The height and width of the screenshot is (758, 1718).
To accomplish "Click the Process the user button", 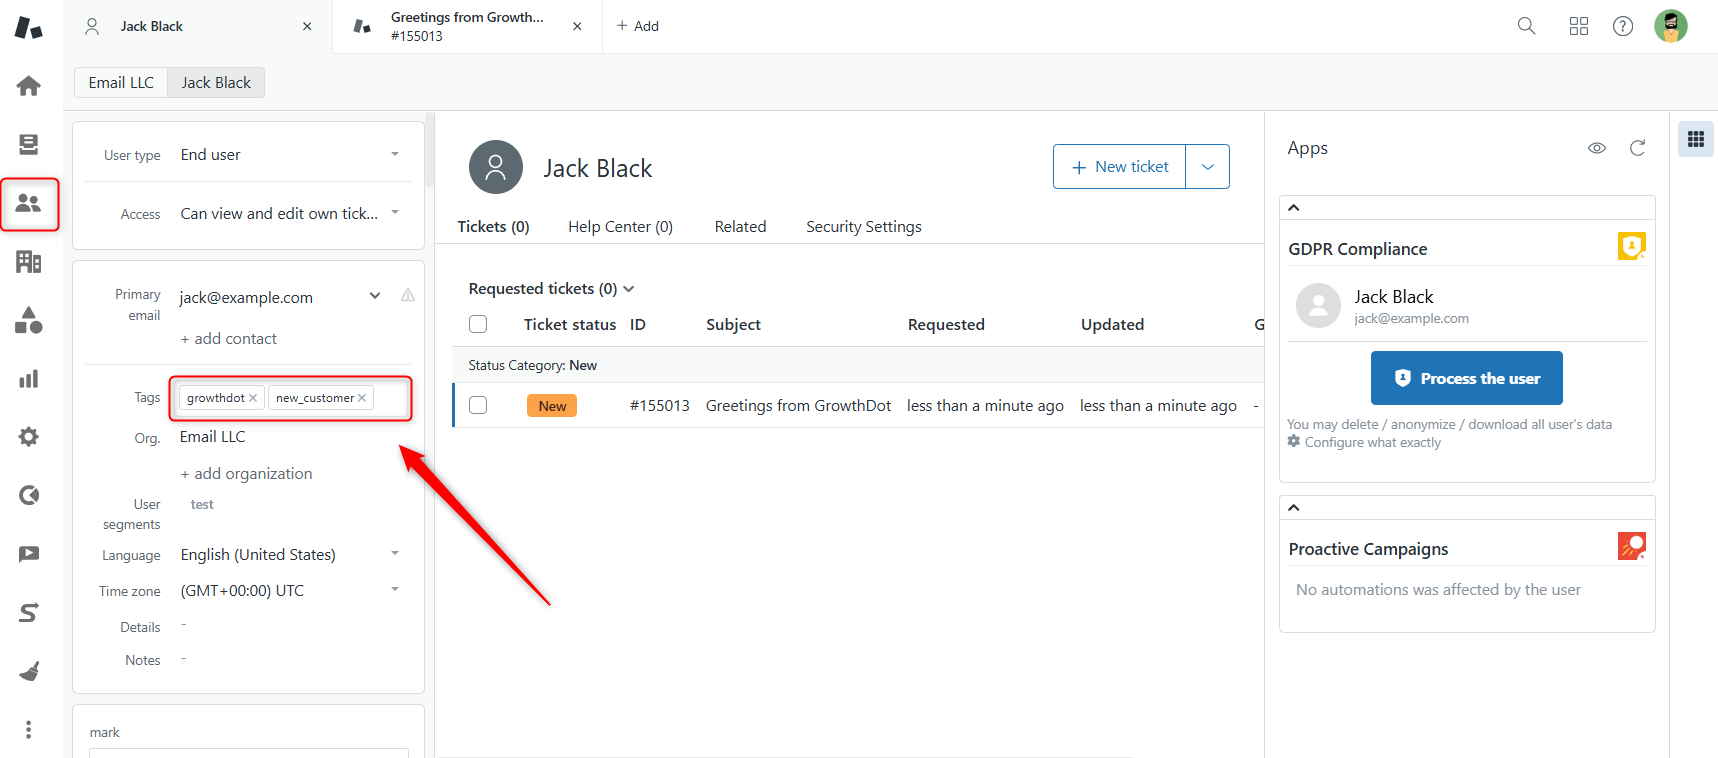I will point(1467,378).
